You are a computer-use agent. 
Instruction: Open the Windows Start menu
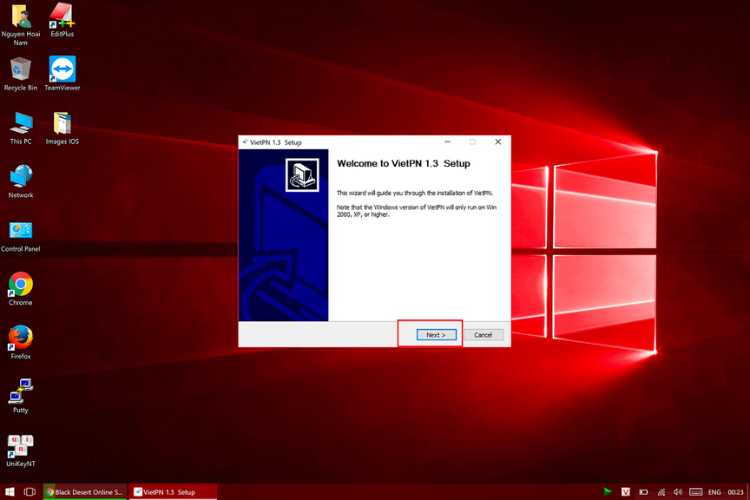click(x=10, y=492)
